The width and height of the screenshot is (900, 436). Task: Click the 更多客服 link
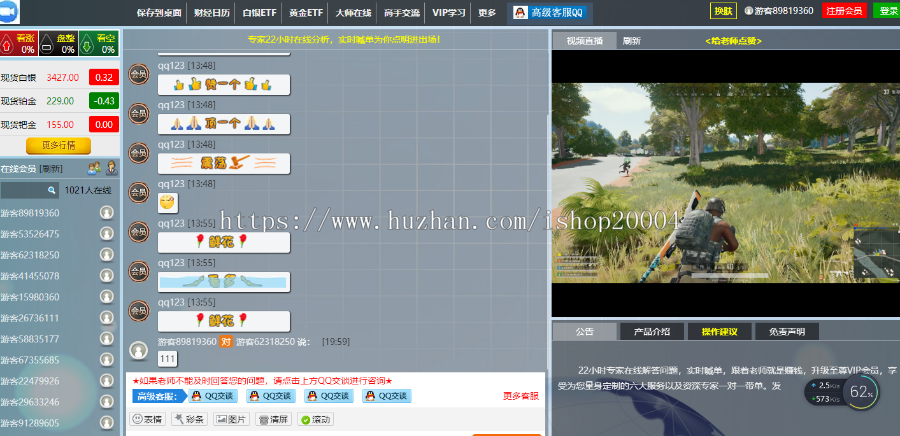(521, 396)
